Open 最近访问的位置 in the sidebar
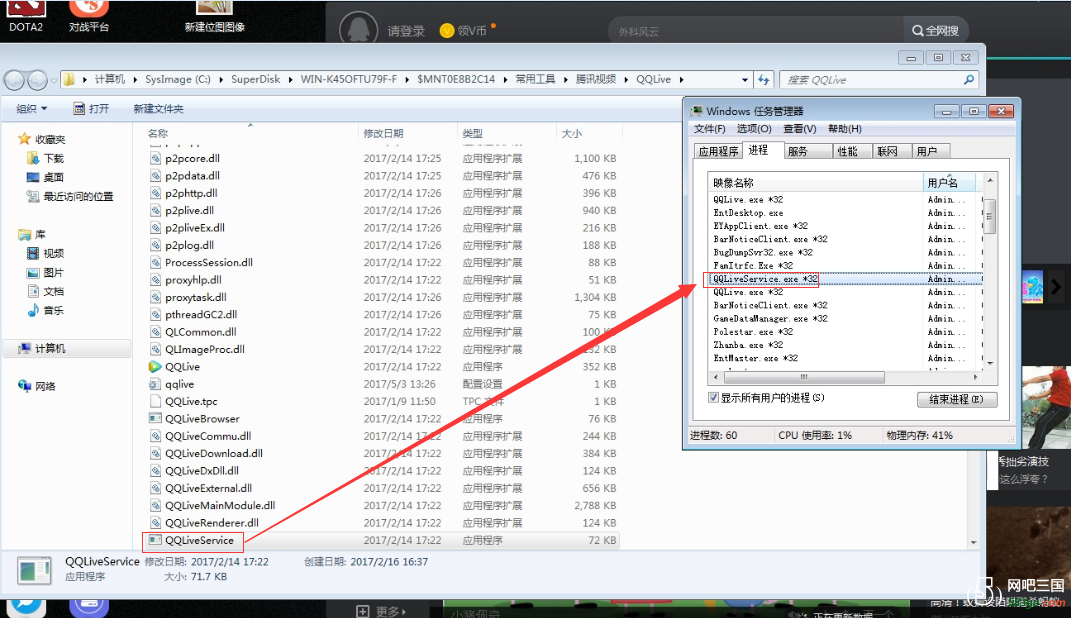The width and height of the screenshot is (1071, 618). pyautogui.click(x=70, y=197)
